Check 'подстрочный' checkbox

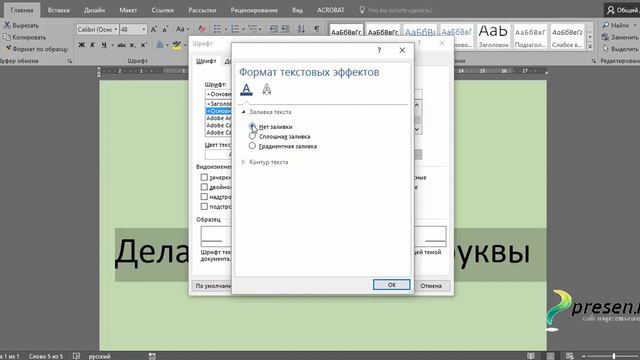tap(204, 207)
